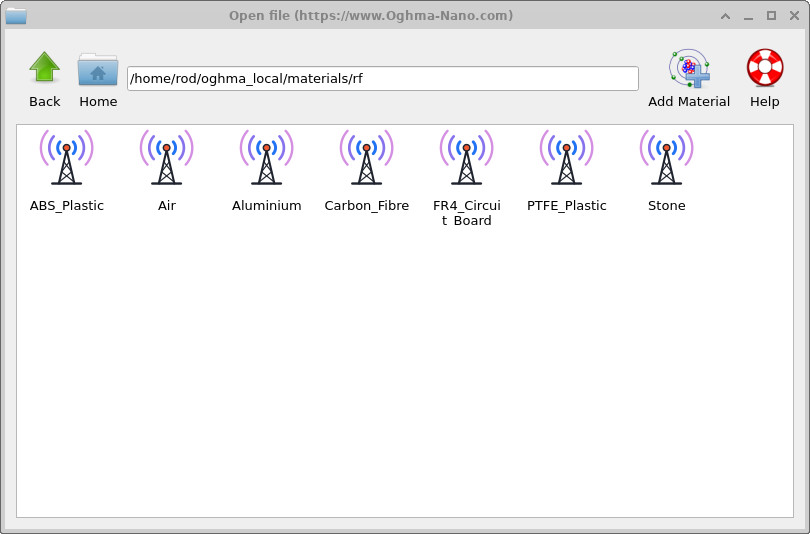Click the path field showing /home/rod/oghma_local/materials/rf

(383, 78)
